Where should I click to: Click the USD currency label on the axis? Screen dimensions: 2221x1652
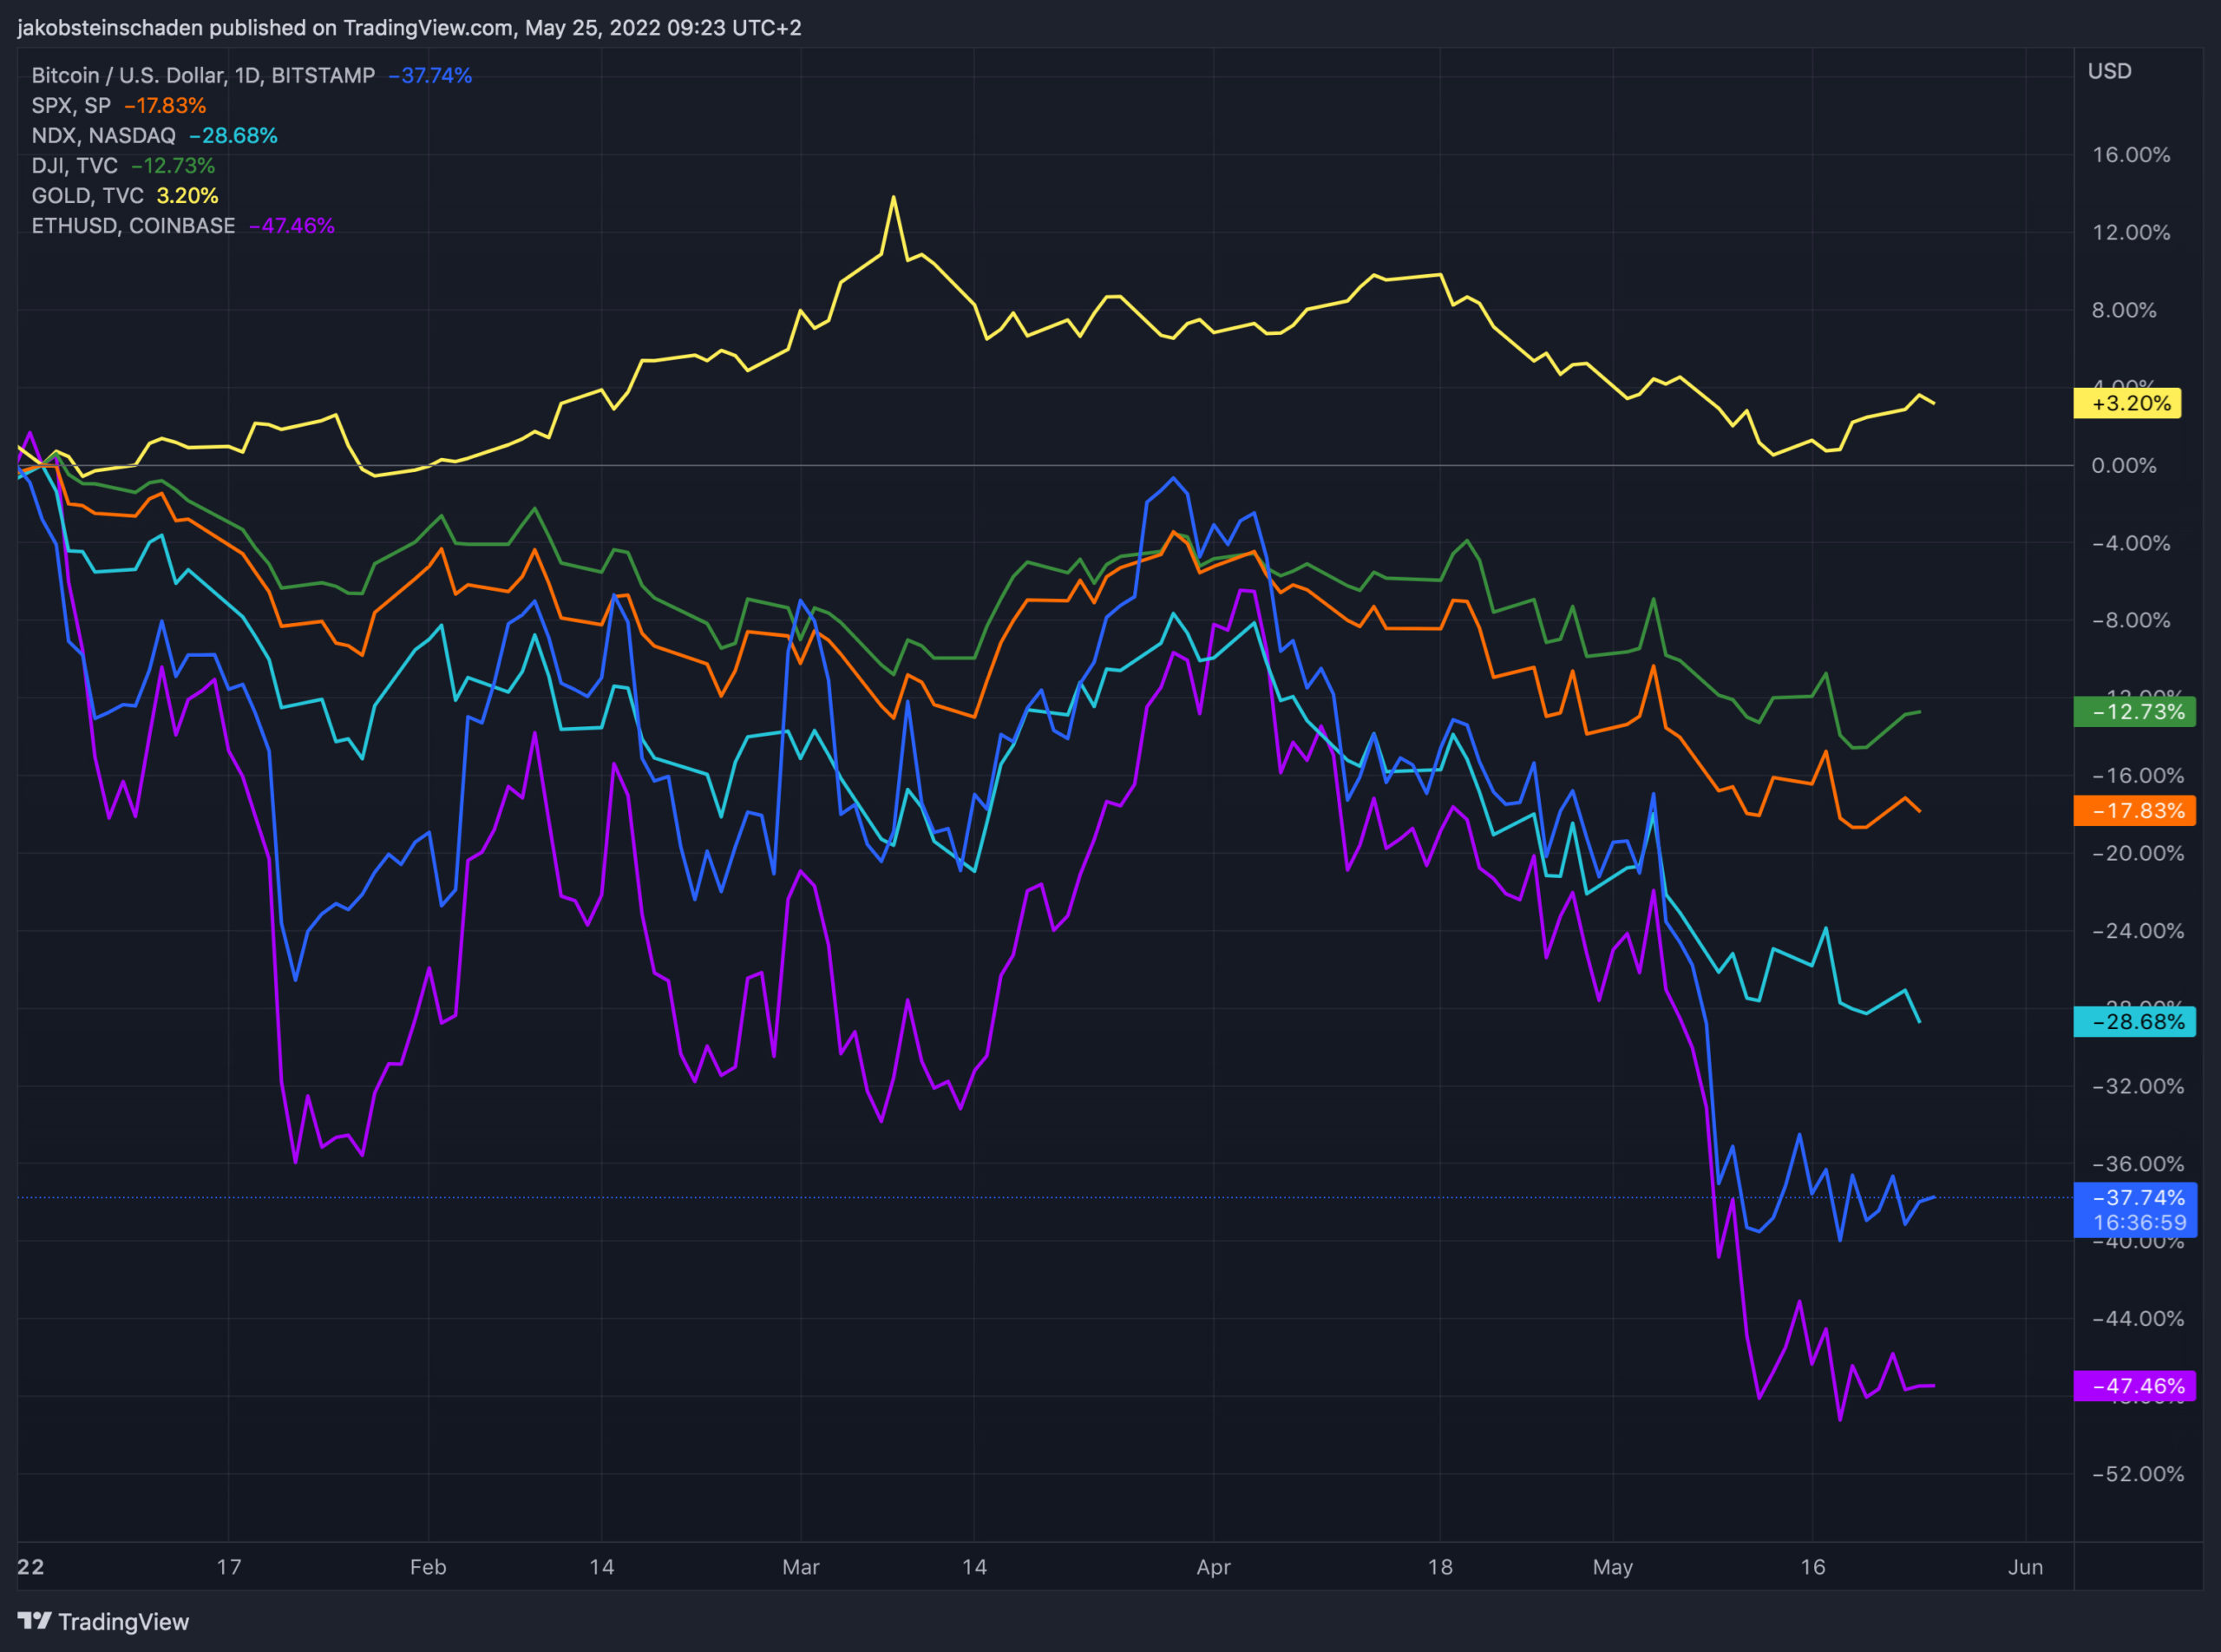pos(2109,71)
